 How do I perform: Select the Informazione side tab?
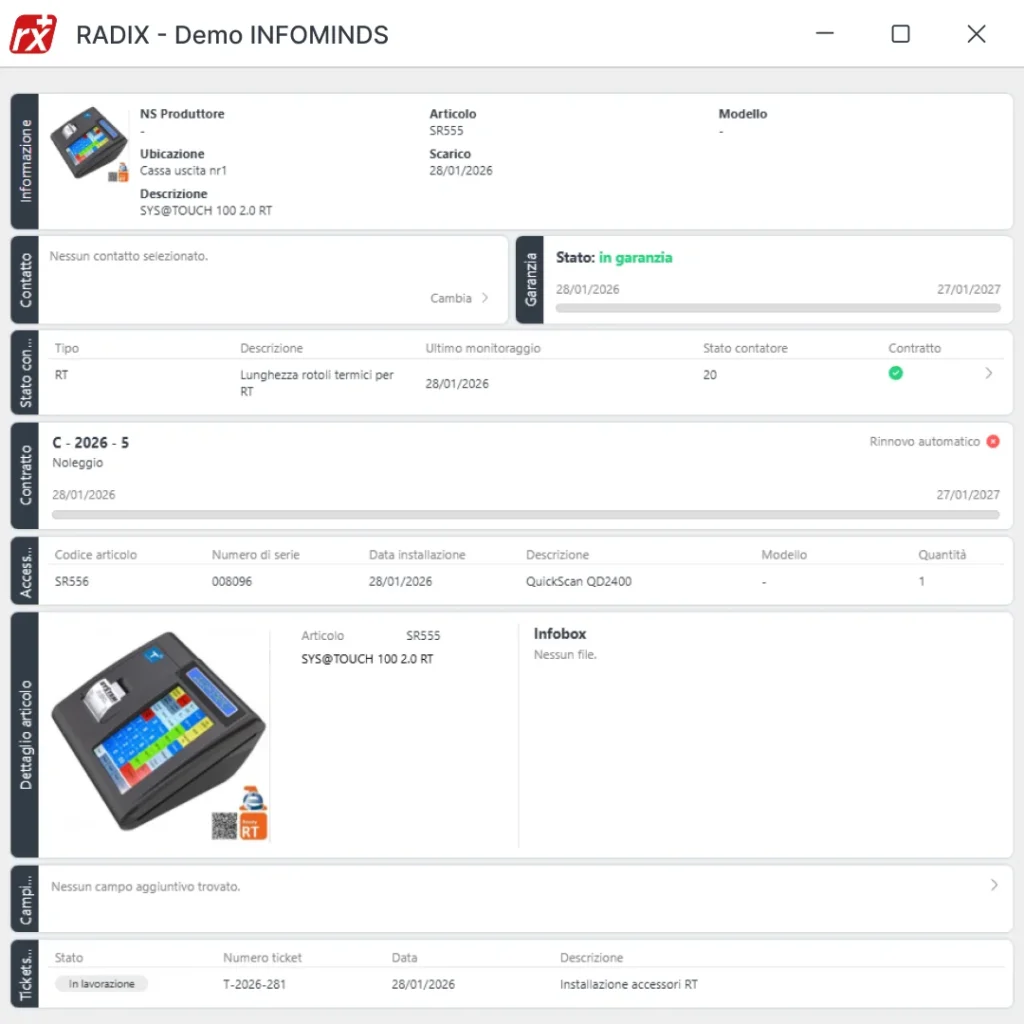coord(25,161)
